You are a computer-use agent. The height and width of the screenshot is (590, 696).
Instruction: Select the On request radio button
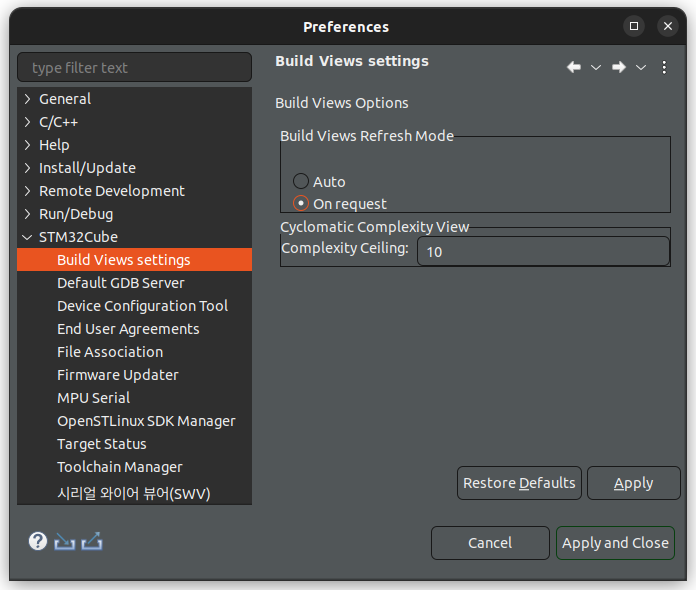coord(301,203)
